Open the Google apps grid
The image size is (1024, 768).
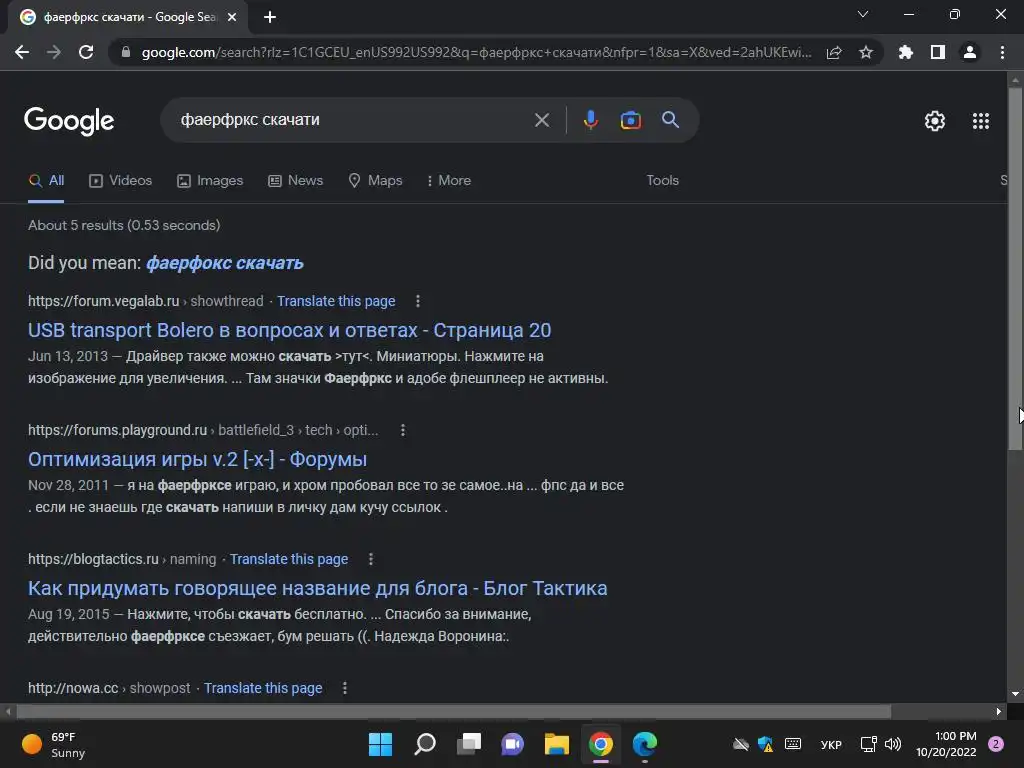pos(981,121)
